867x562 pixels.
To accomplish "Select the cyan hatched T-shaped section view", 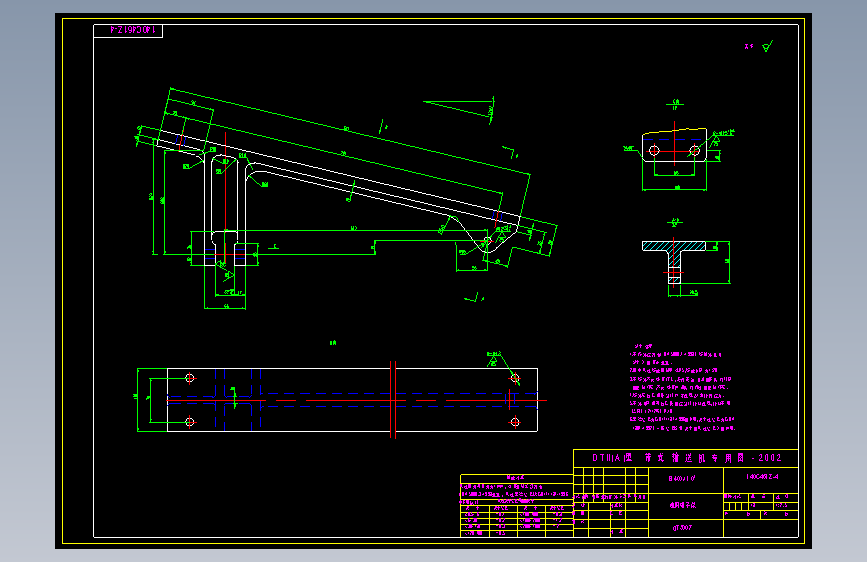I will click(673, 262).
